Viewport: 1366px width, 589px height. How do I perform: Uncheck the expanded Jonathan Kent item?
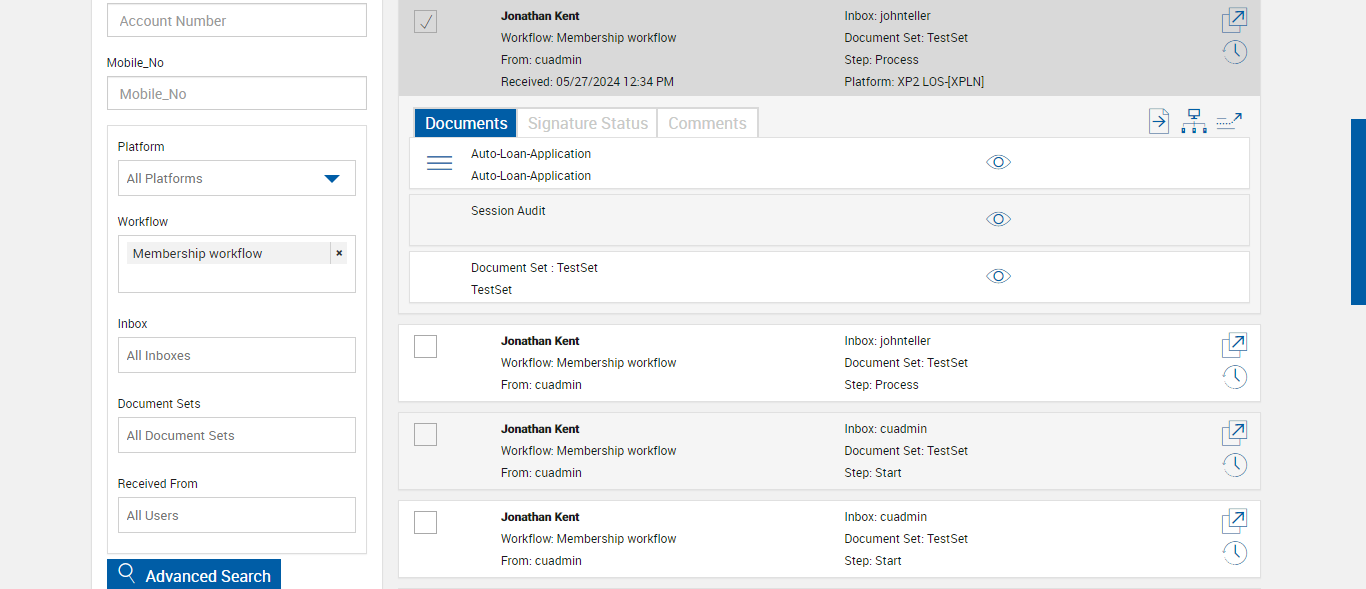pos(425,22)
